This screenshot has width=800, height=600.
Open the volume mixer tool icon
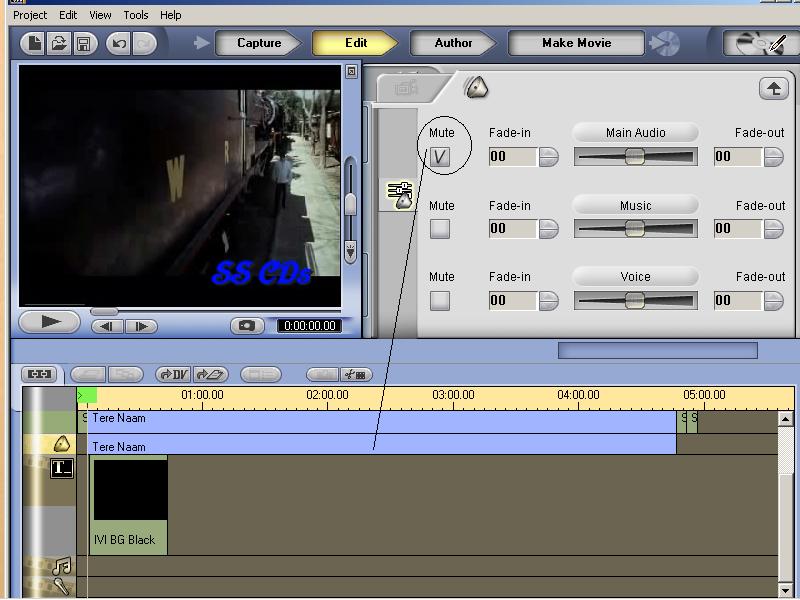coord(401,195)
